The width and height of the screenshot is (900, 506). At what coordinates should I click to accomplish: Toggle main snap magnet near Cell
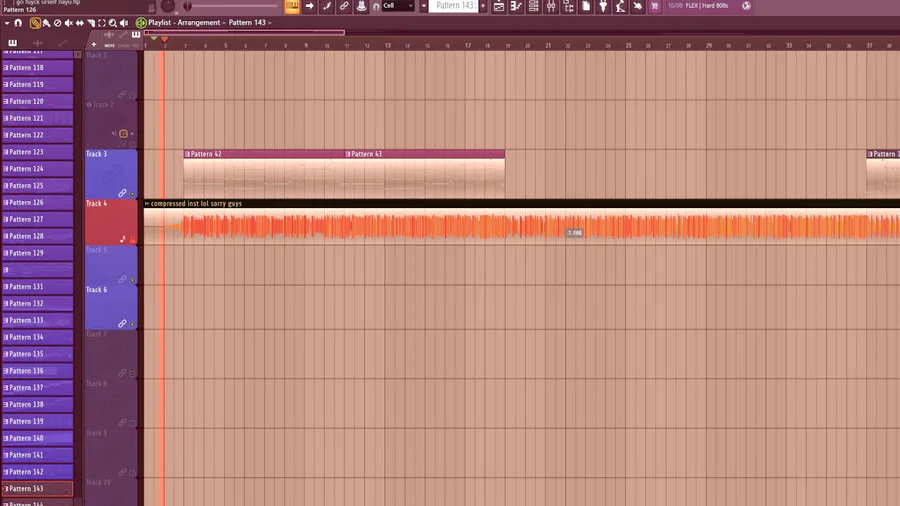(x=376, y=6)
